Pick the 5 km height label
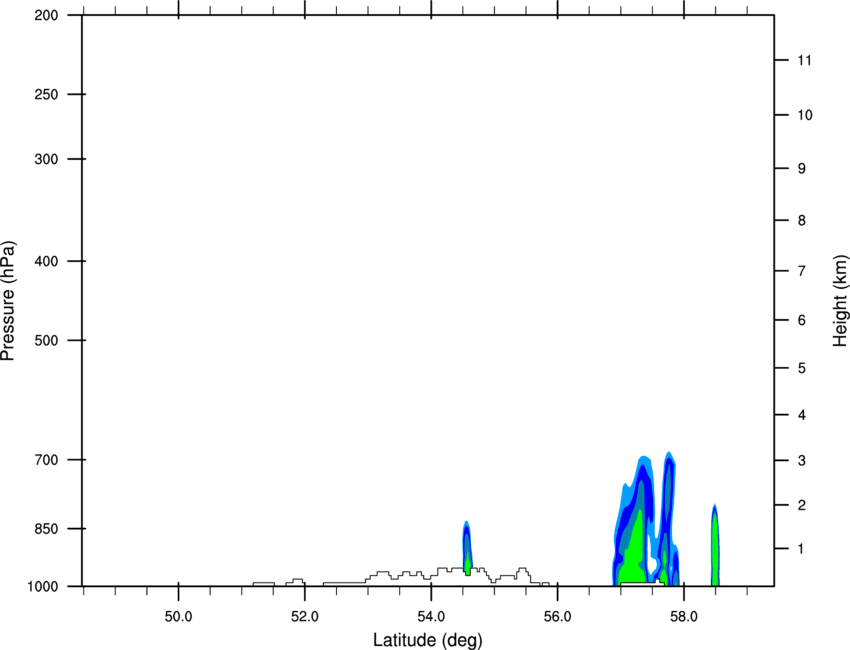This screenshot has width=850, height=650. click(802, 368)
